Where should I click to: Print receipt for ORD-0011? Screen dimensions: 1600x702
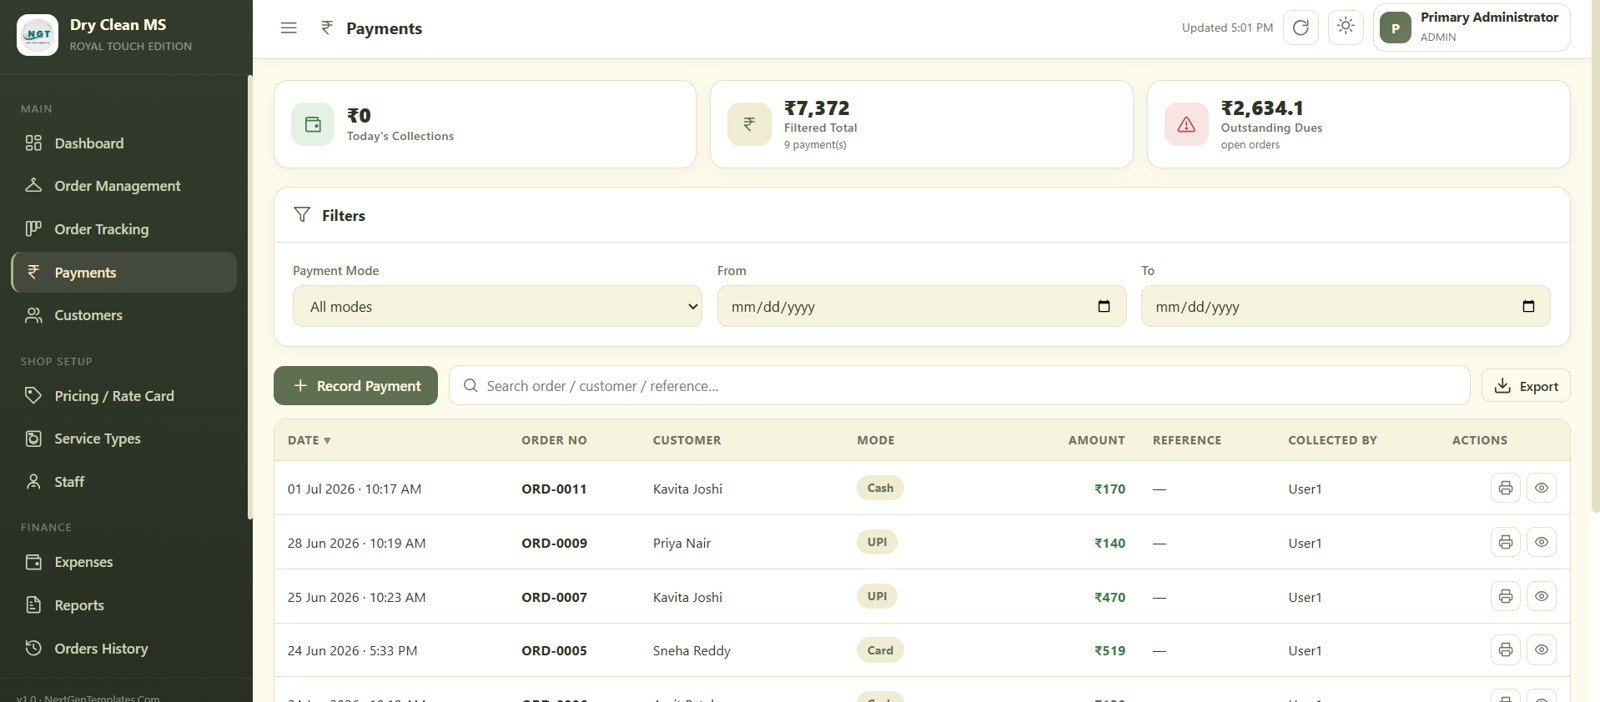1505,488
